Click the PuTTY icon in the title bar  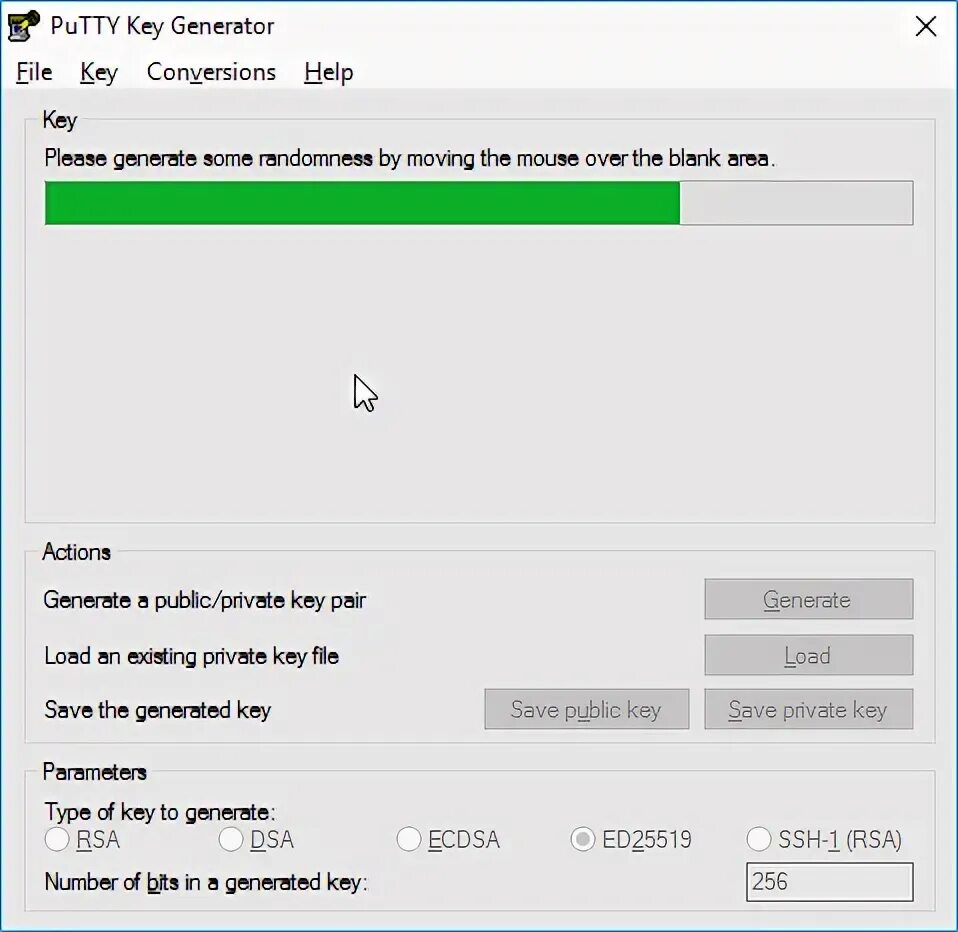point(24,26)
